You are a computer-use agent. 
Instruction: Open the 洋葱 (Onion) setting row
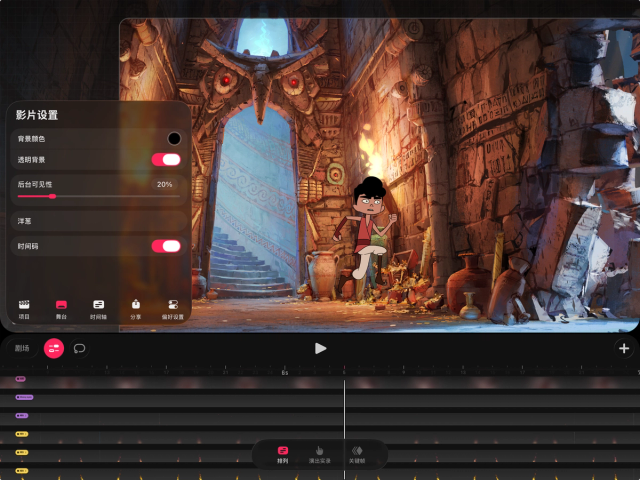pyautogui.click(x=99, y=221)
